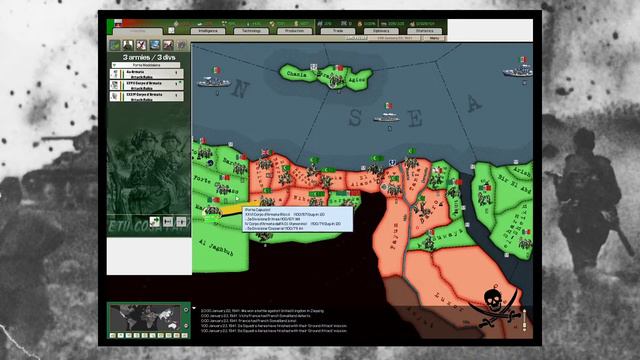Click the lower round button beside minimap
The width and height of the screenshot is (640, 360).
tap(186, 326)
